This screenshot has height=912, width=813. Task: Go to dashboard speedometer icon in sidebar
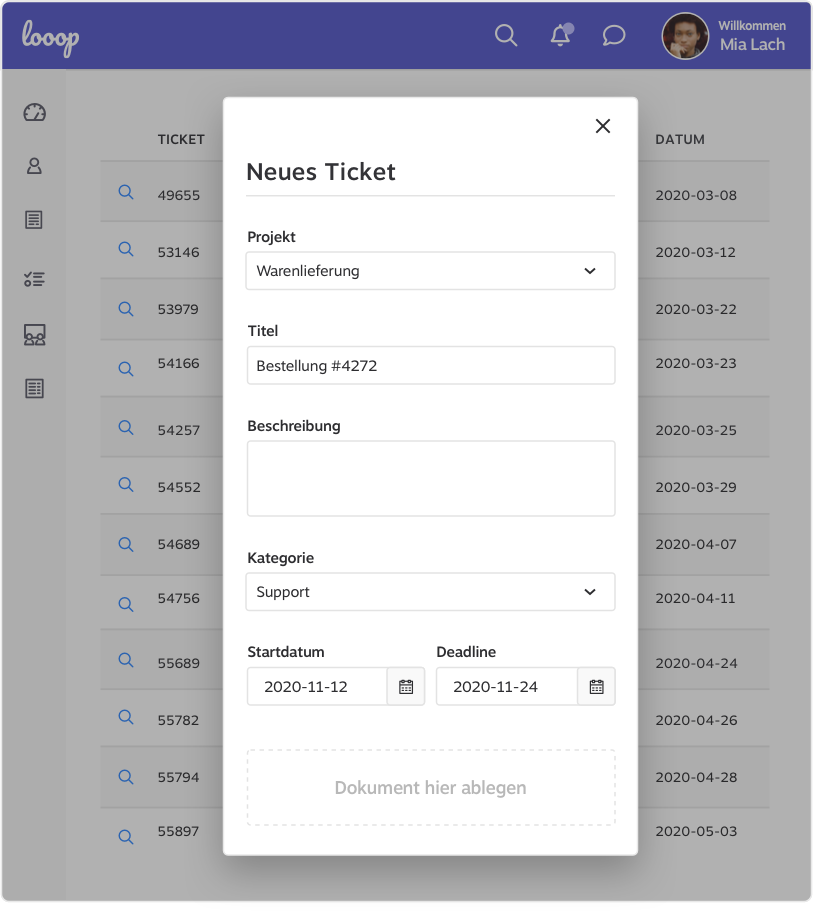(x=35, y=112)
